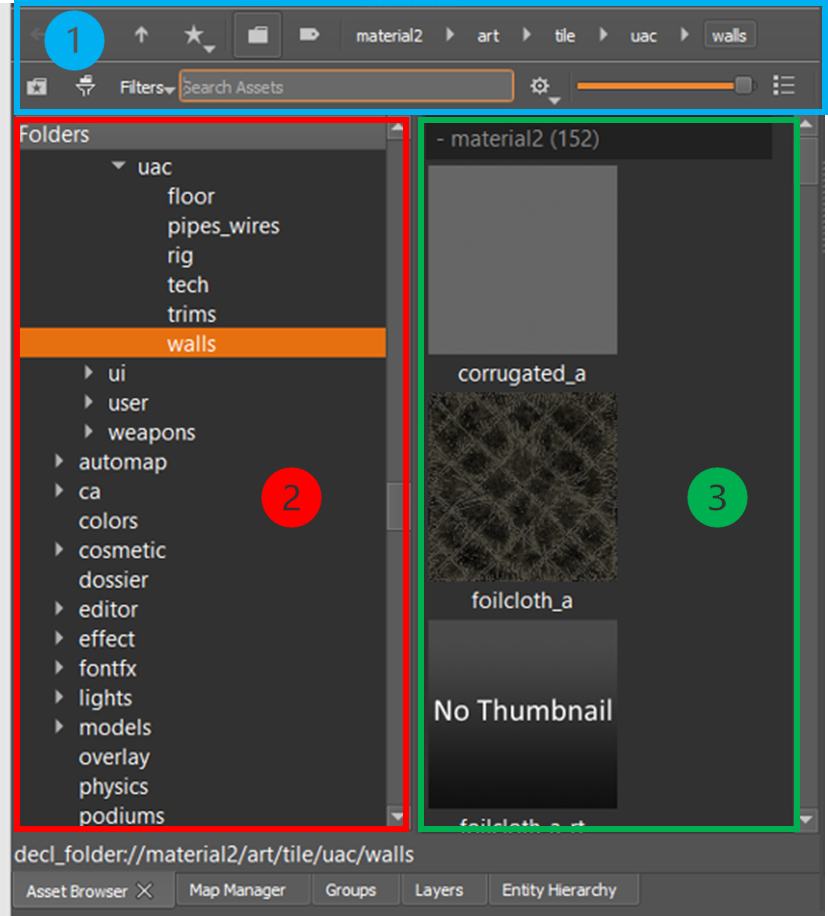Image resolution: width=828 pixels, height=916 pixels.
Task: Expand the weapons folder
Action: click(88, 432)
